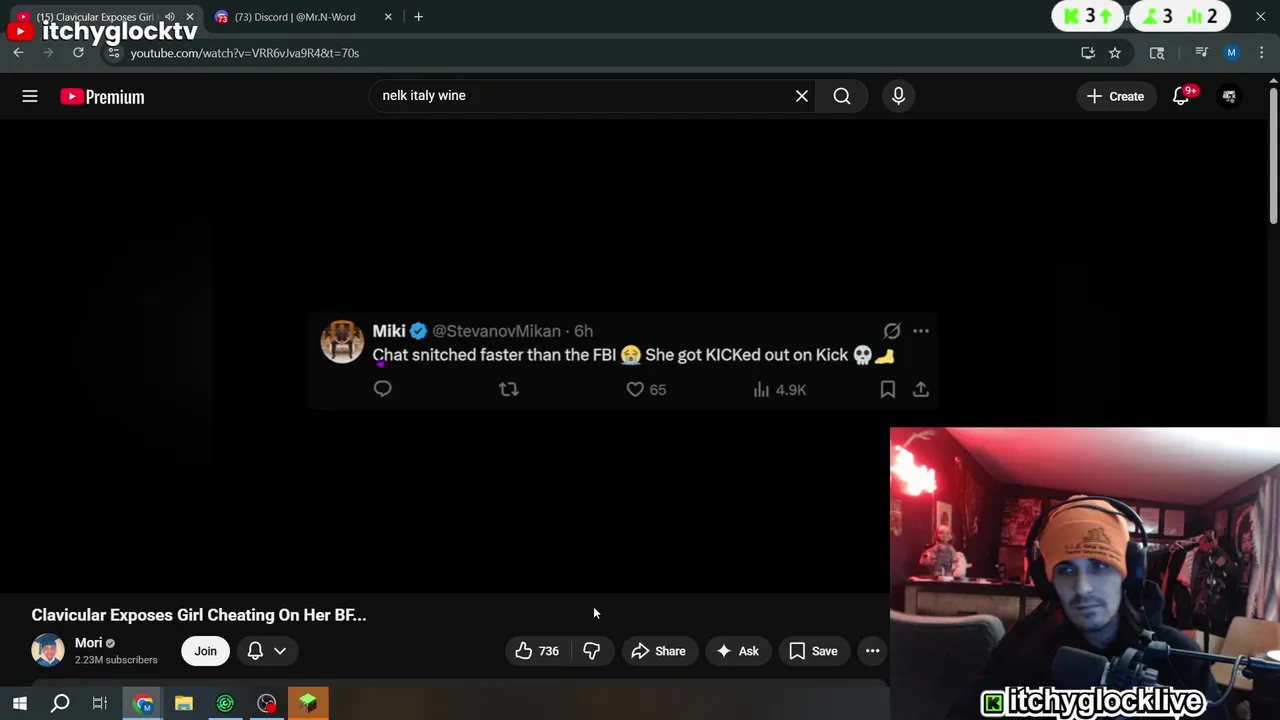
Task: Open the Ask AI button
Action: coord(738,651)
